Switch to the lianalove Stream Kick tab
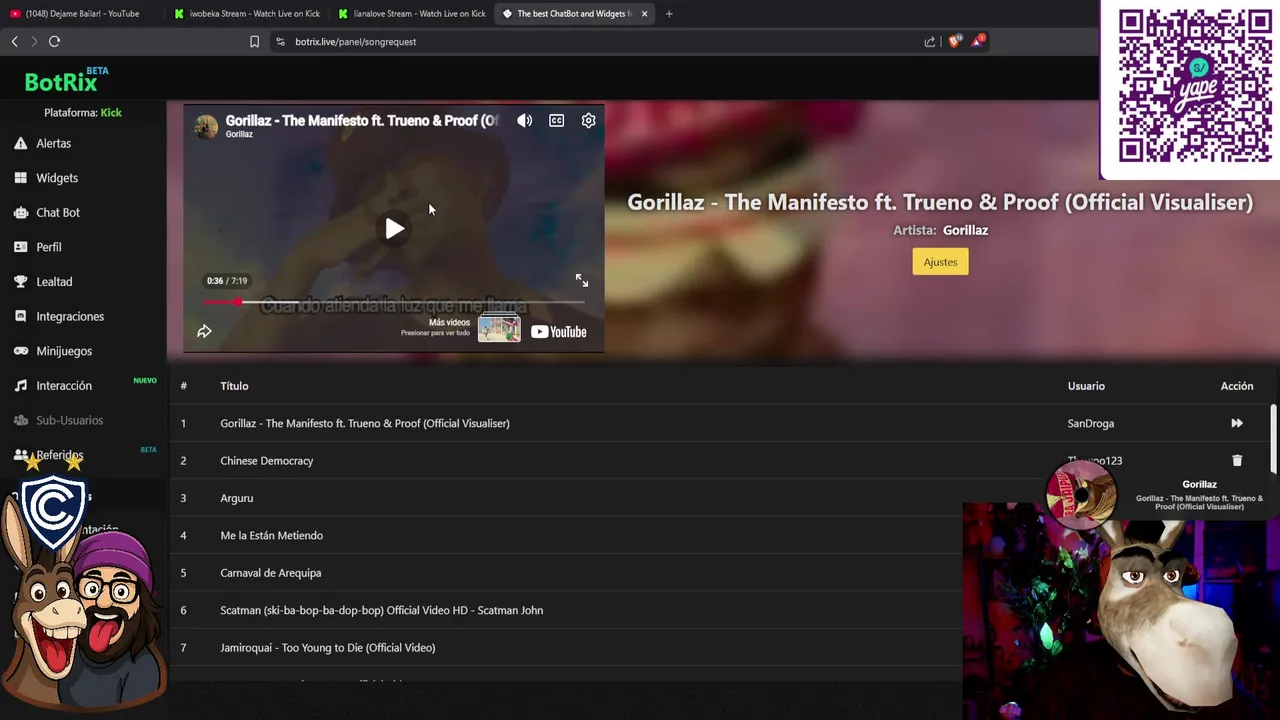The width and height of the screenshot is (1280, 720). (x=411, y=14)
